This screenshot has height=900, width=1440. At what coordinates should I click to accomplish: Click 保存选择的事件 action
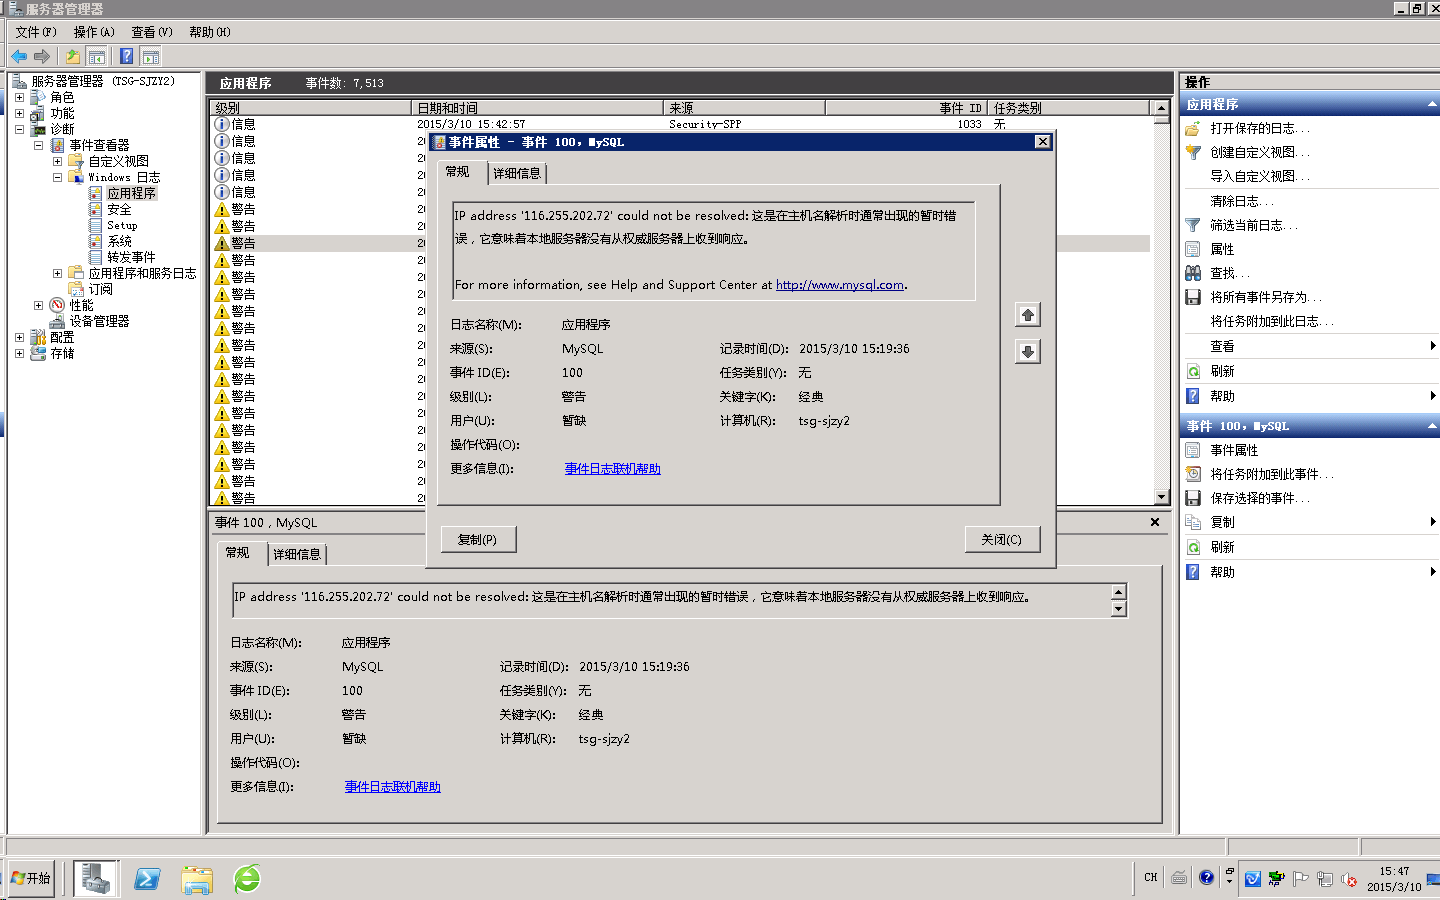1260,498
